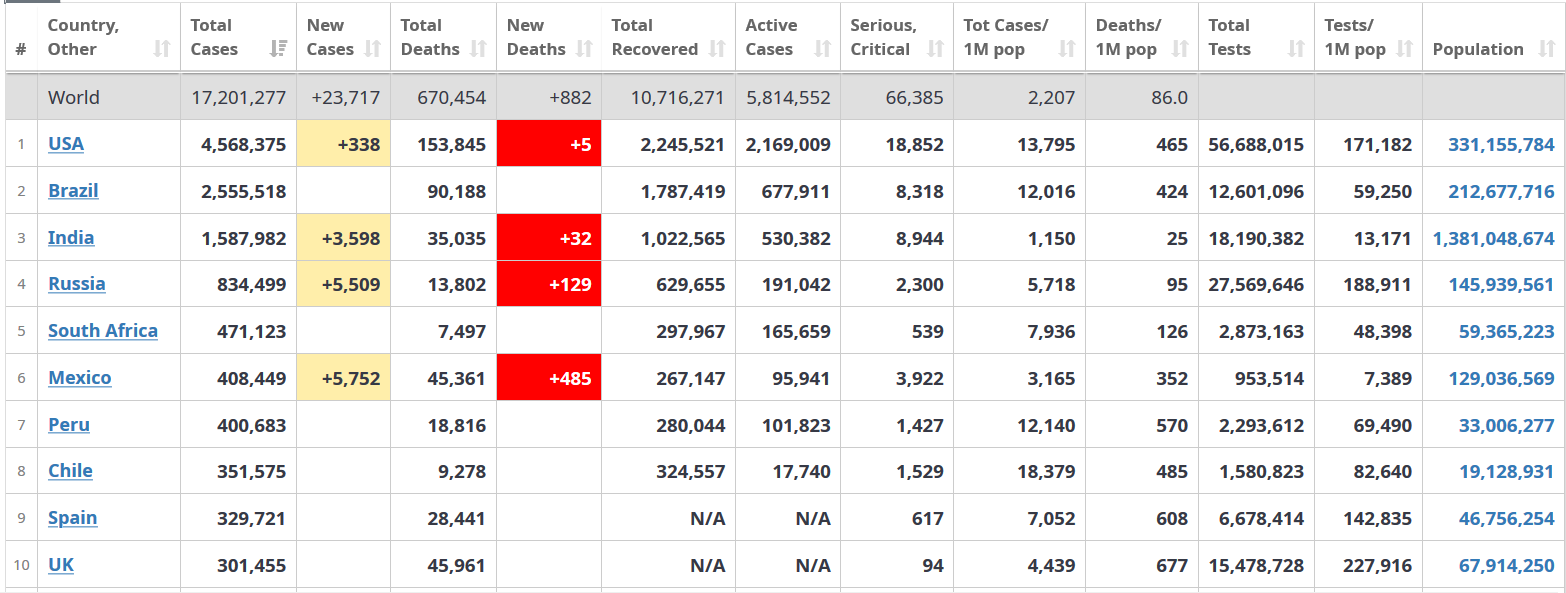Click the UK country link
The width and height of the screenshot is (1566, 593).
(61, 565)
